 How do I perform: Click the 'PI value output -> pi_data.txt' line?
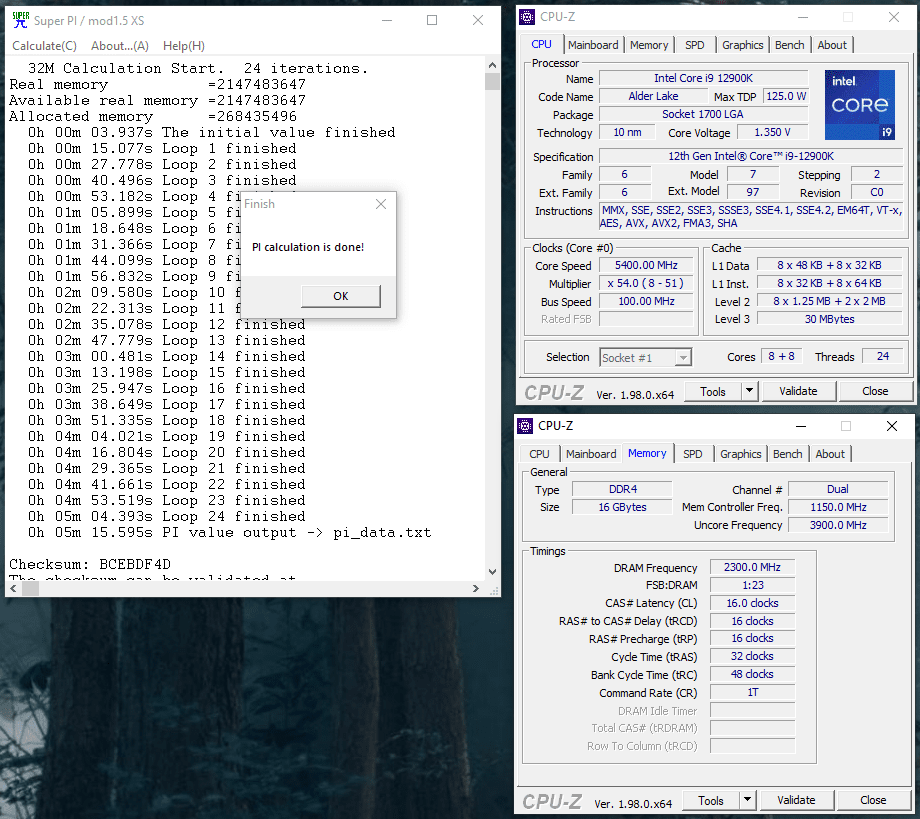pos(229,533)
